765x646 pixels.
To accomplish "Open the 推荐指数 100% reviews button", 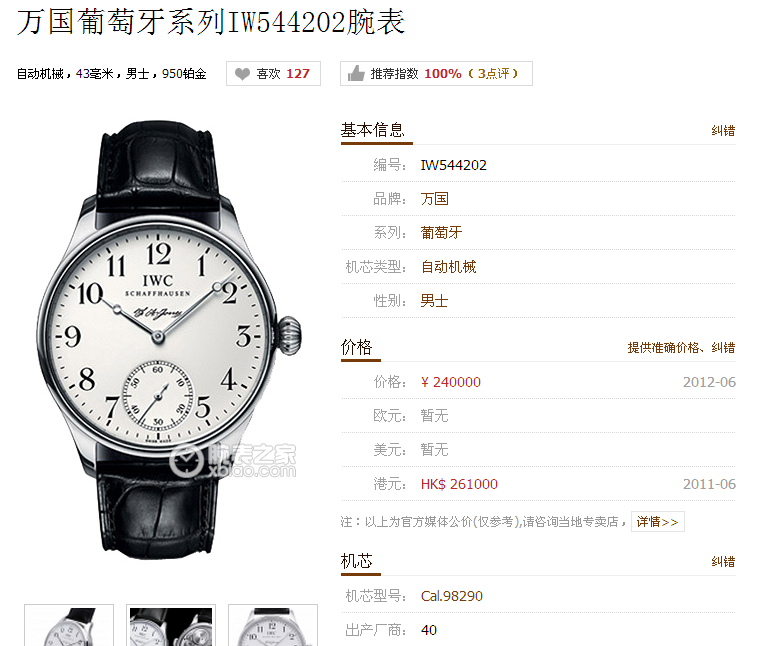I will coord(436,74).
